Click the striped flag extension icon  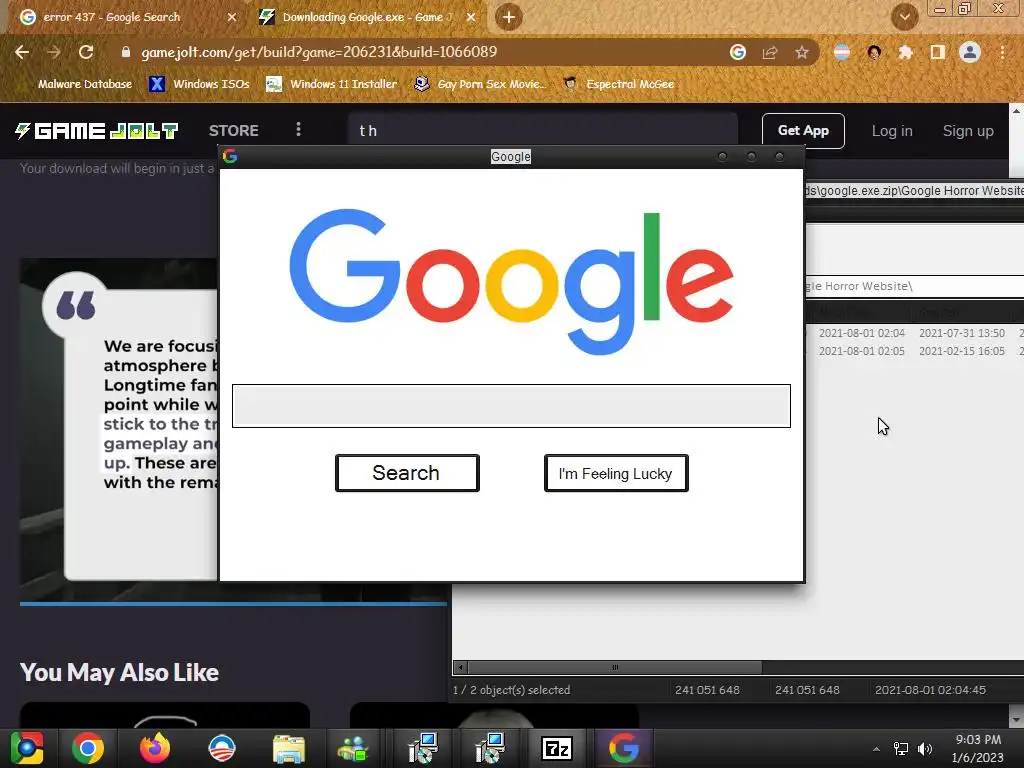[x=842, y=52]
